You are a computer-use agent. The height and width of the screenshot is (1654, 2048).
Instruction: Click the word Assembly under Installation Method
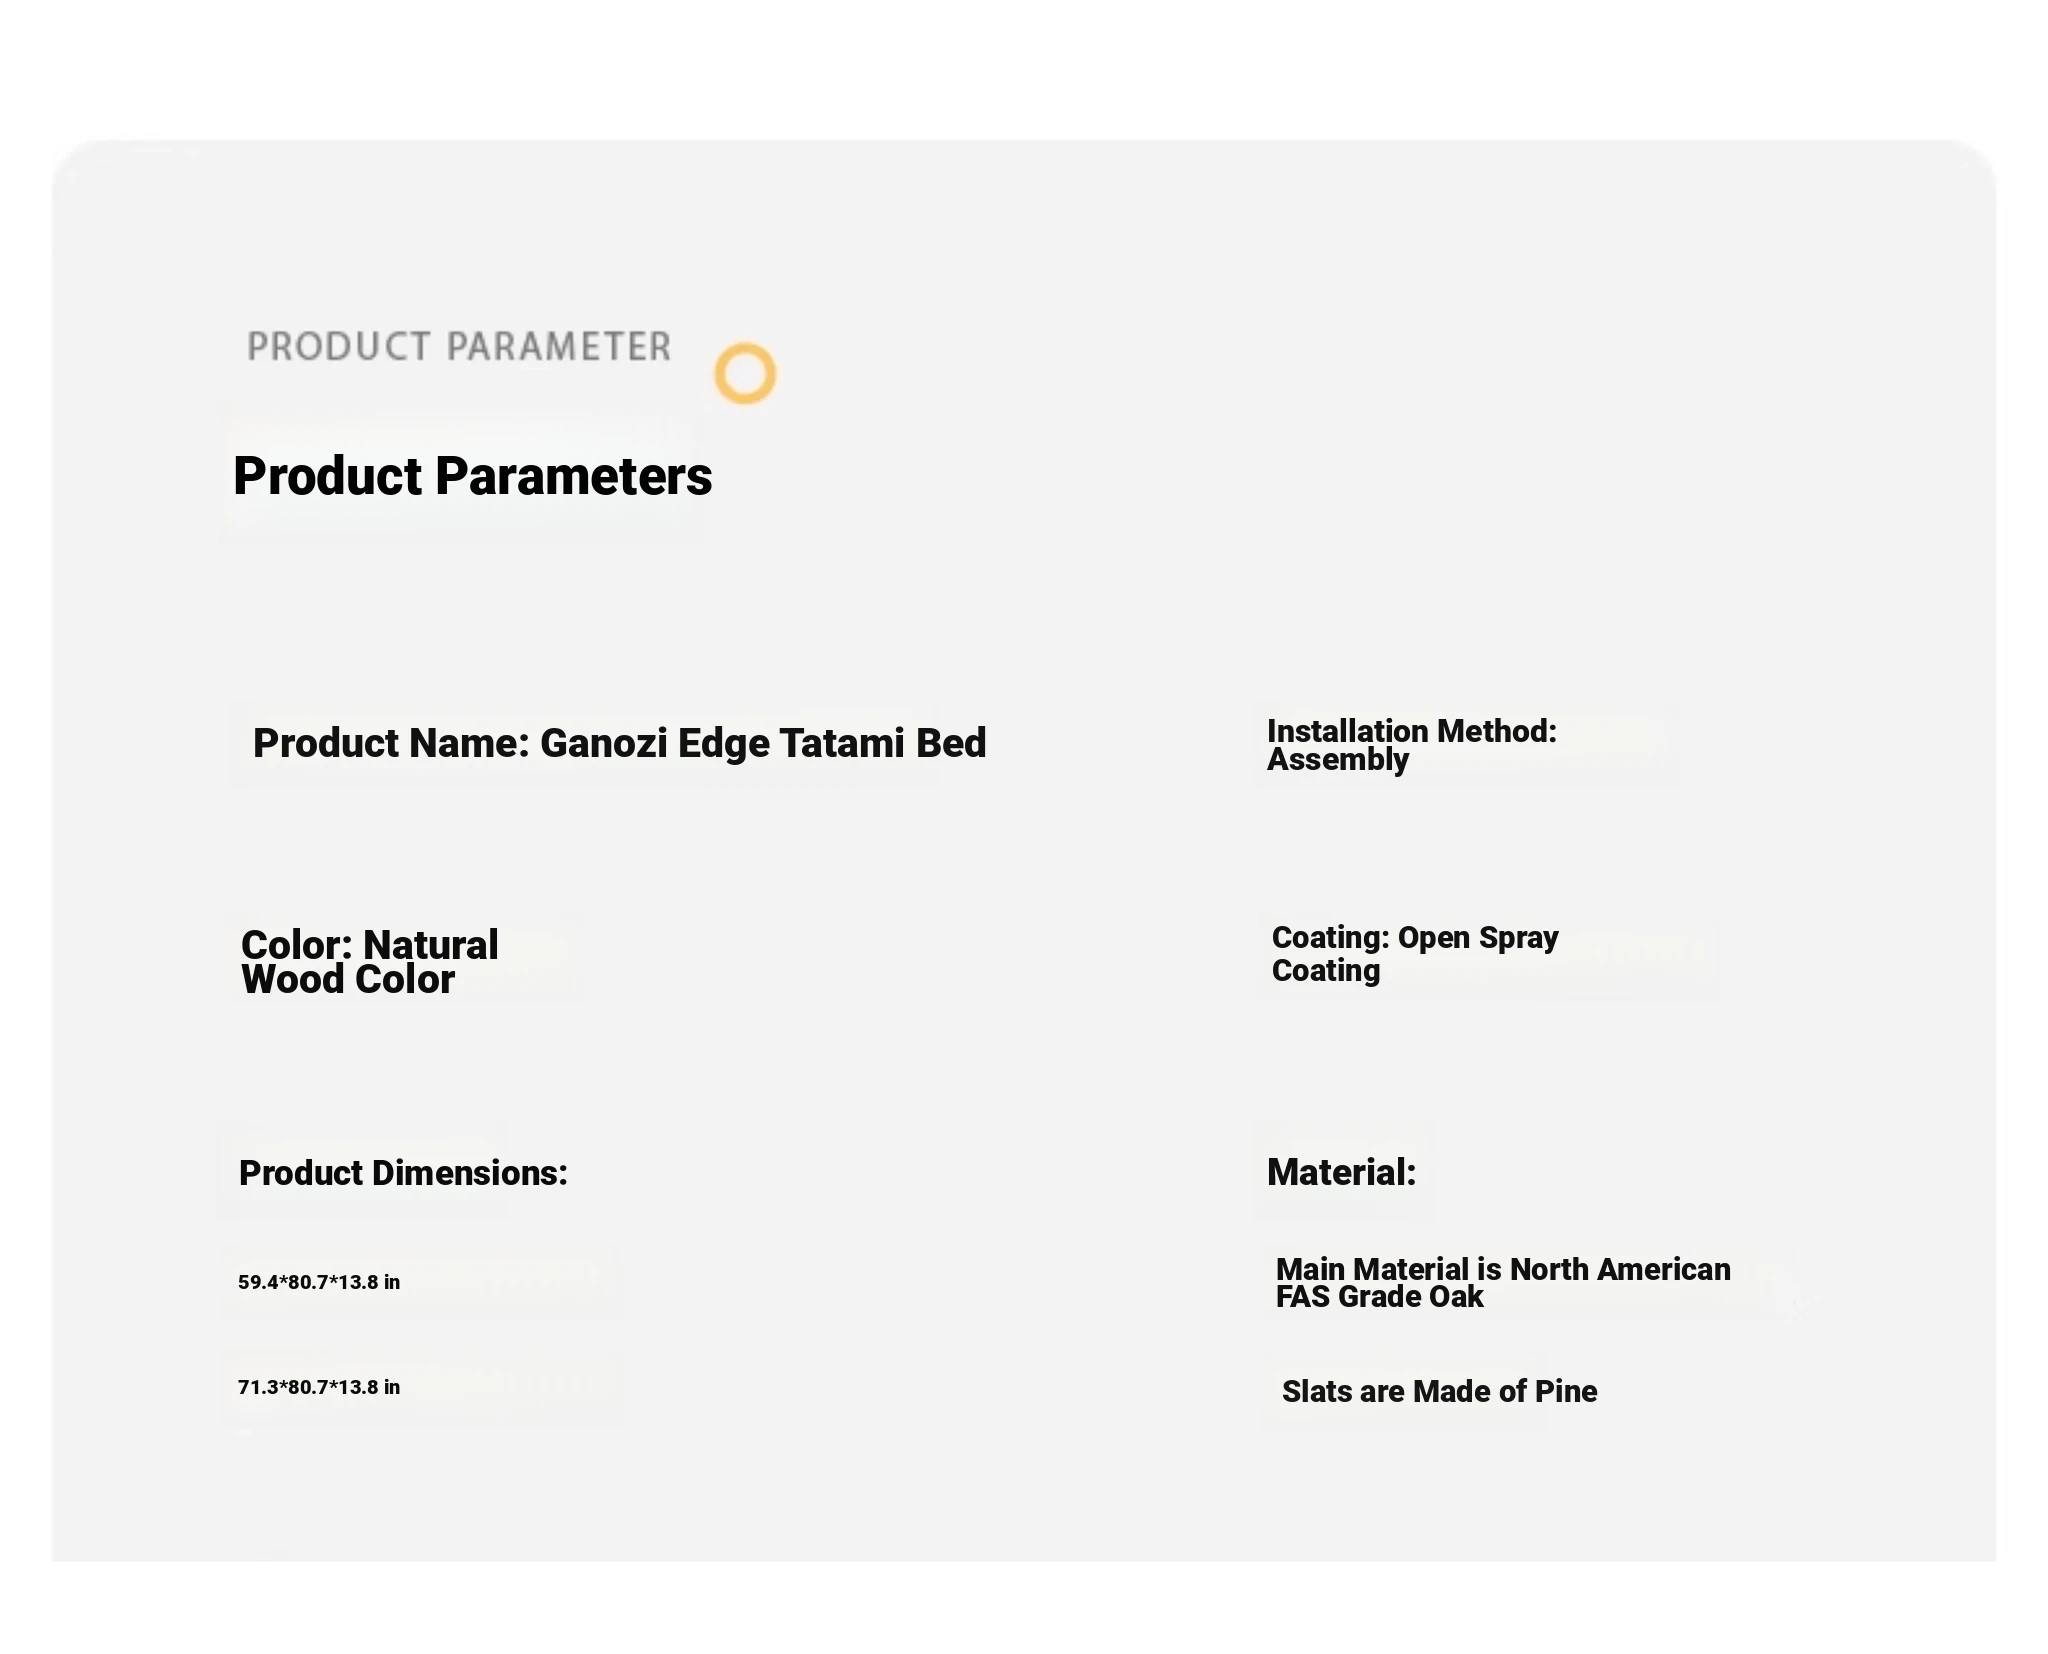click(1337, 760)
